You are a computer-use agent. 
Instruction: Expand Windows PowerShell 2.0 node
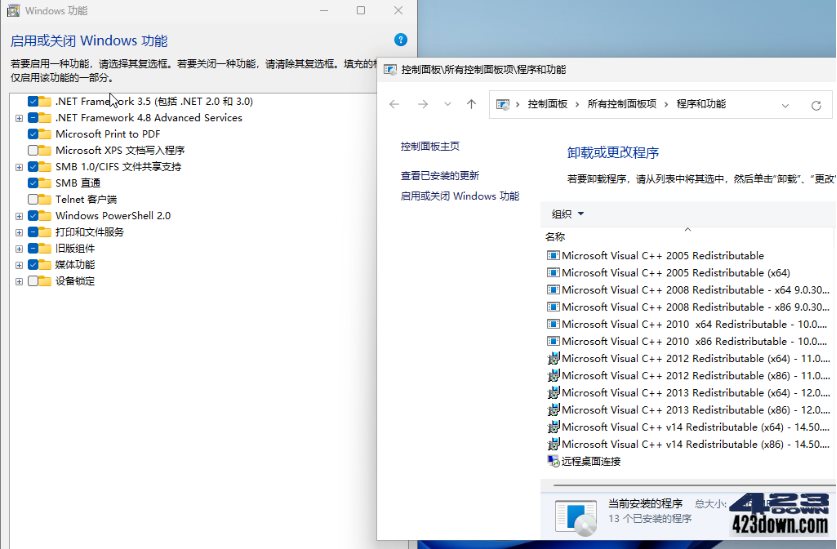19,216
